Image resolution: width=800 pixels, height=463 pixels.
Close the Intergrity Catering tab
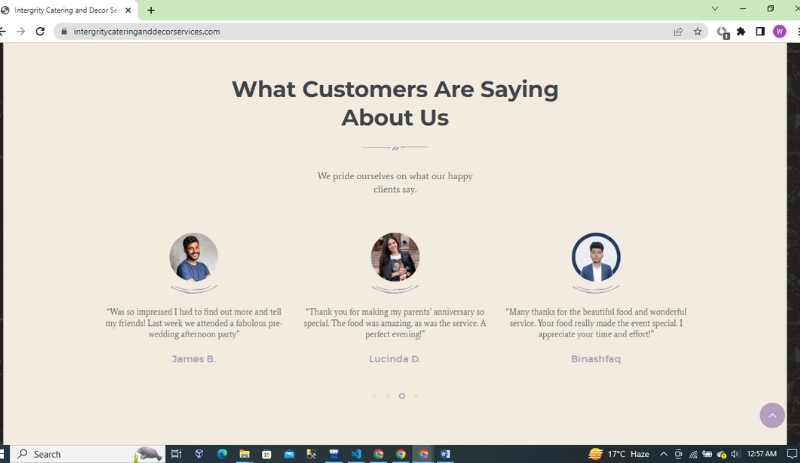(128, 10)
